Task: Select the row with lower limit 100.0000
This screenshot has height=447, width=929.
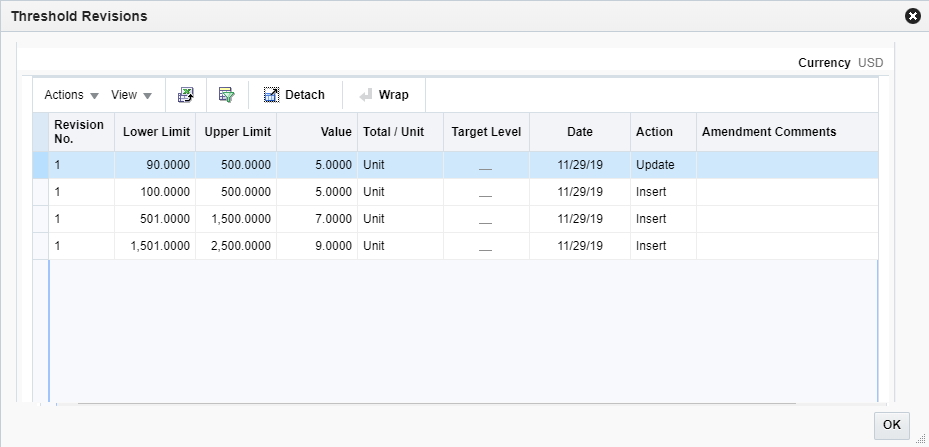Action: [456, 192]
